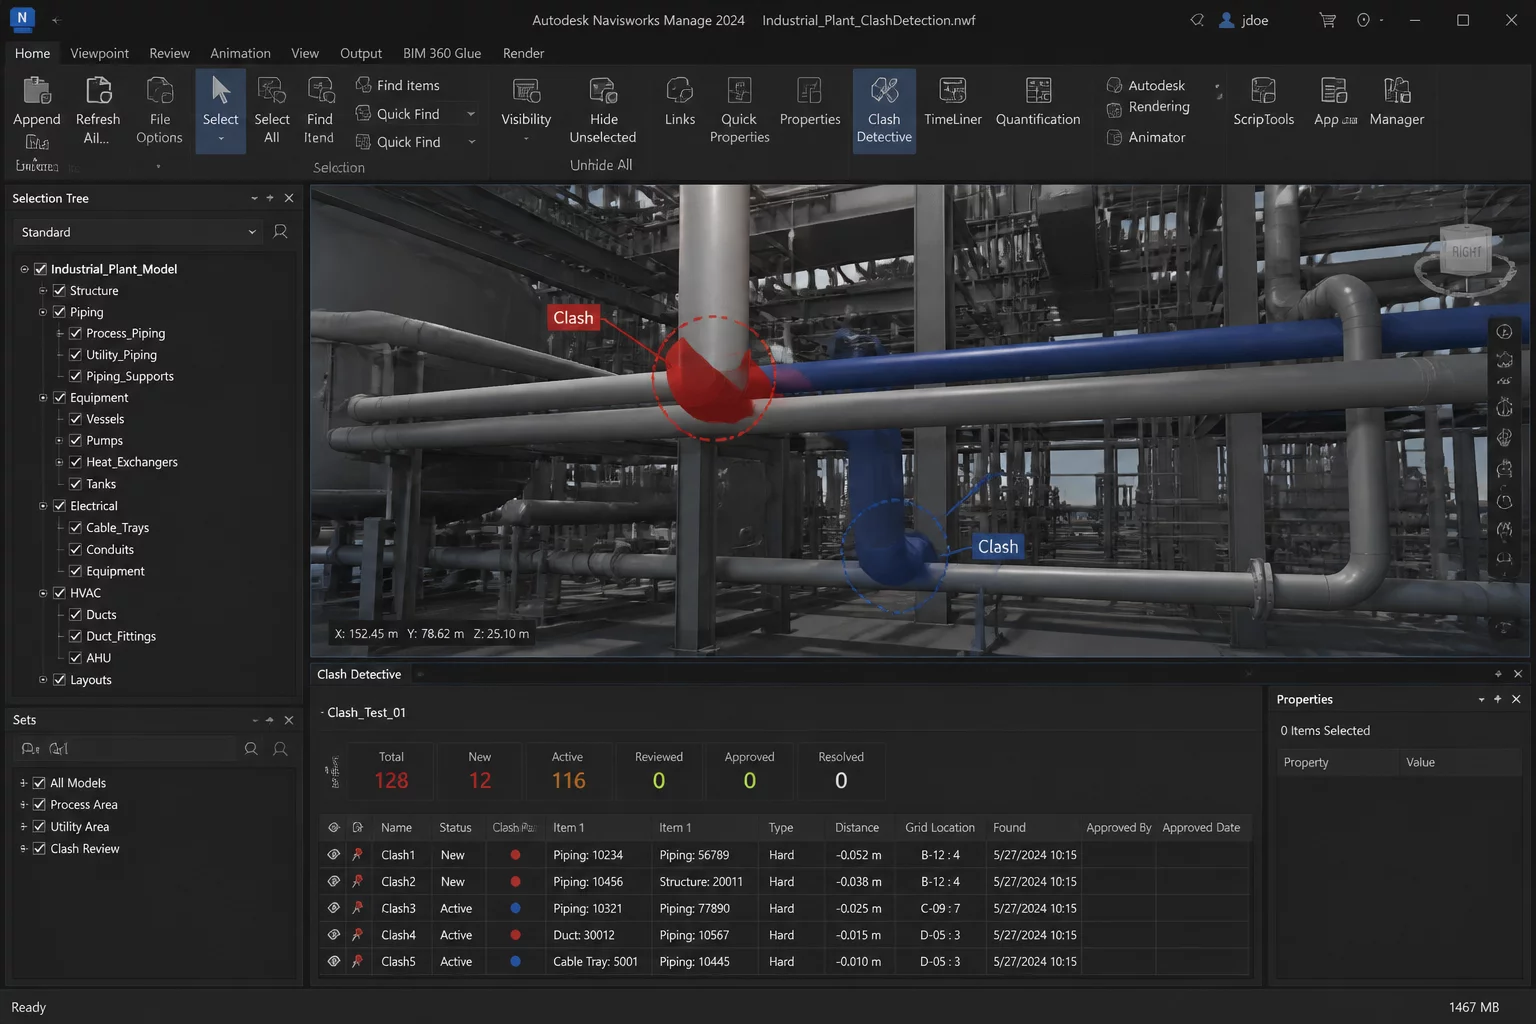The width and height of the screenshot is (1536, 1024).
Task: Sort by the Distance column header
Action: (857, 828)
